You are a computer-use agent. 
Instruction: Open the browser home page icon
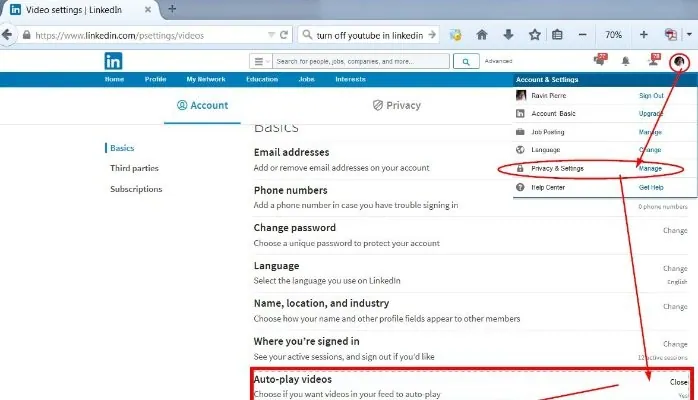pyautogui.click(x=482, y=35)
